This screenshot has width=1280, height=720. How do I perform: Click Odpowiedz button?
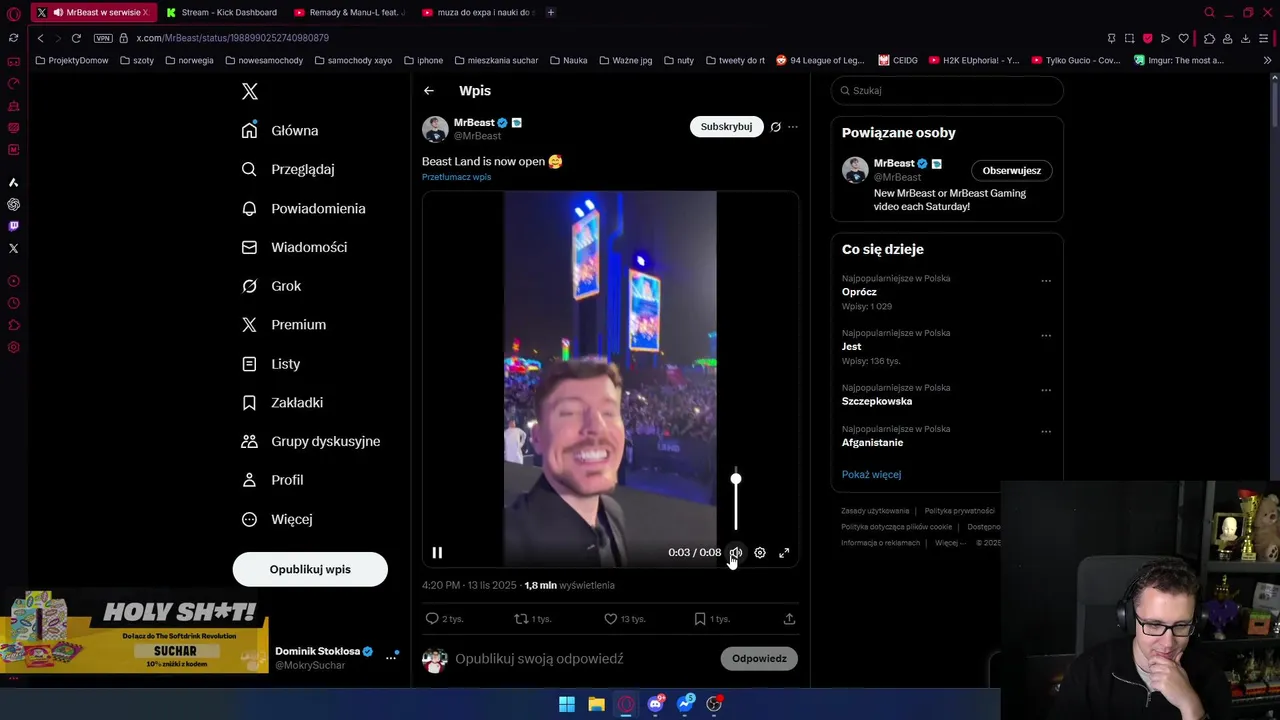tap(759, 659)
